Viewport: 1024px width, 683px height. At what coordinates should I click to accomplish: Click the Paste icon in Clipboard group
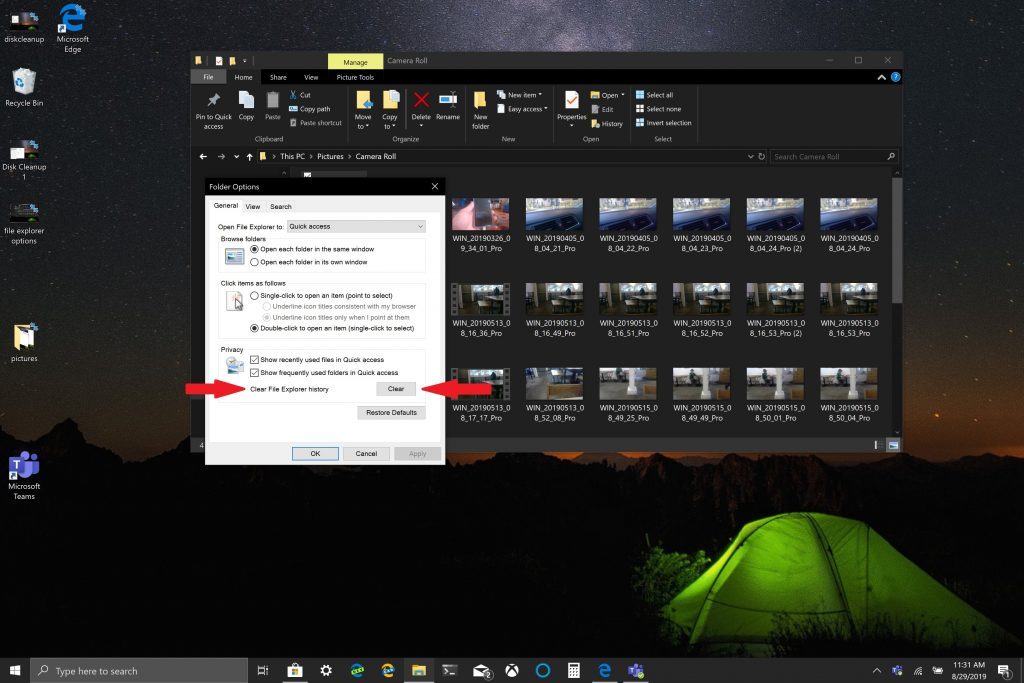[272, 101]
